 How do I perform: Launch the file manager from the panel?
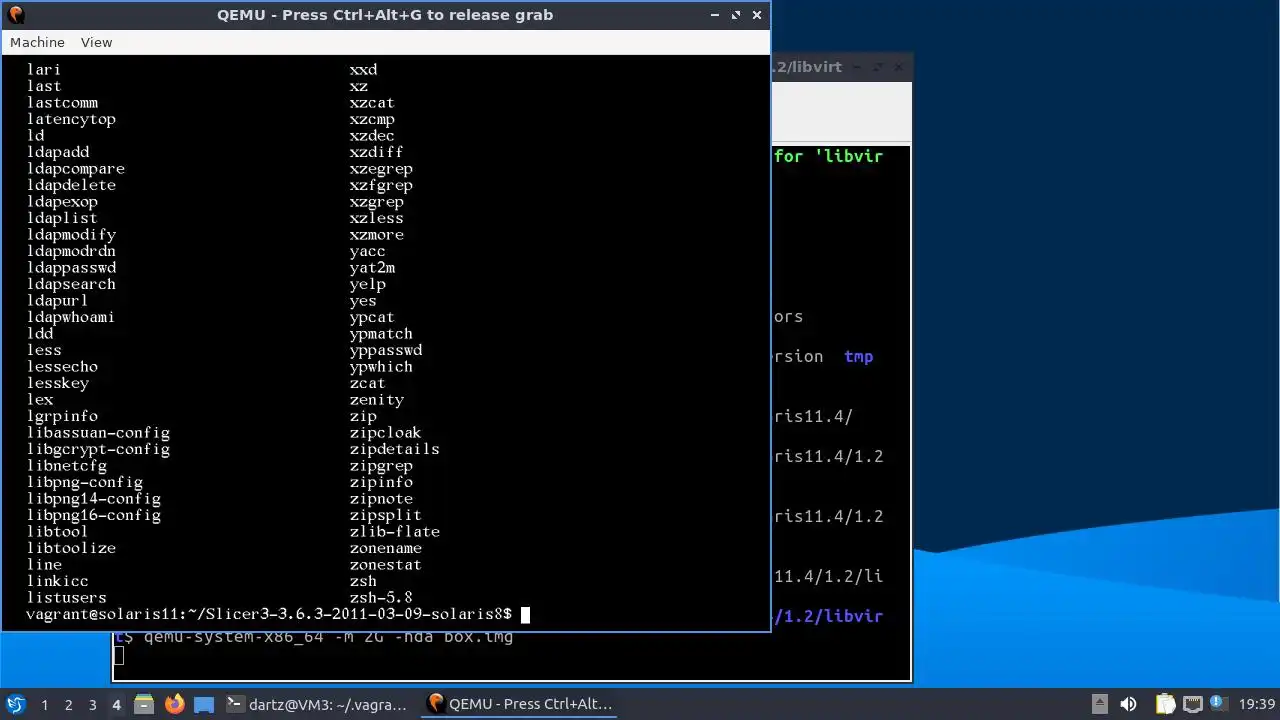[143, 704]
